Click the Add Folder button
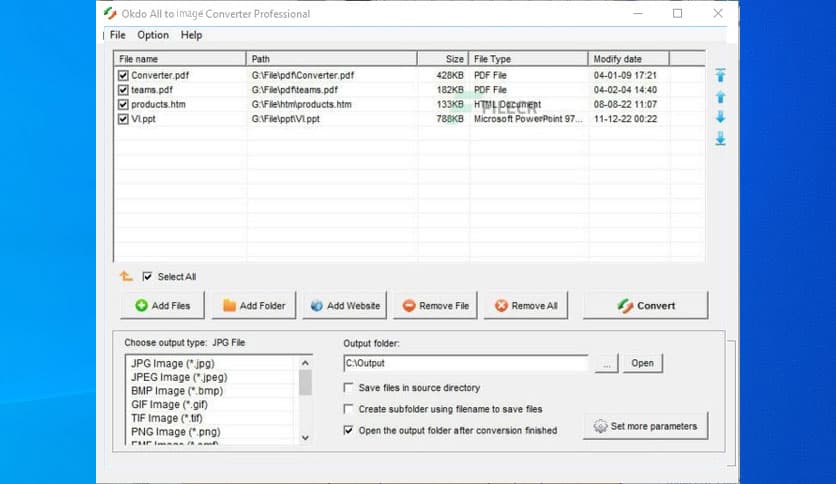836x484 pixels. (x=254, y=305)
